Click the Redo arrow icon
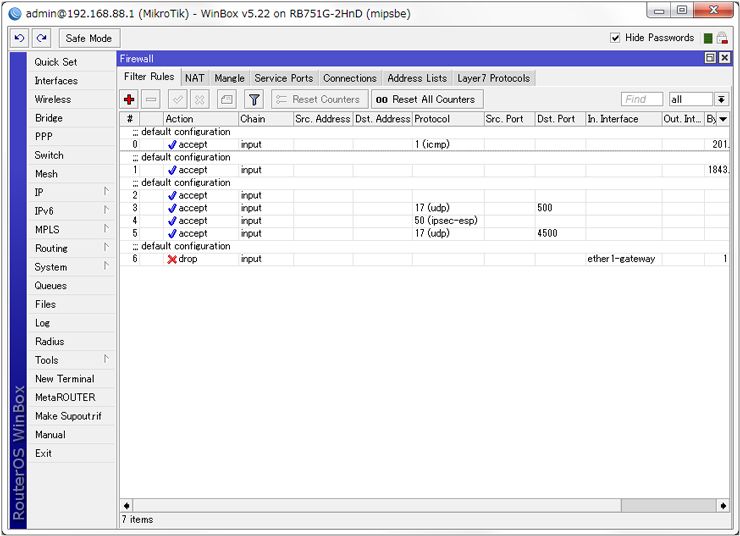 [x=42, y=38]
